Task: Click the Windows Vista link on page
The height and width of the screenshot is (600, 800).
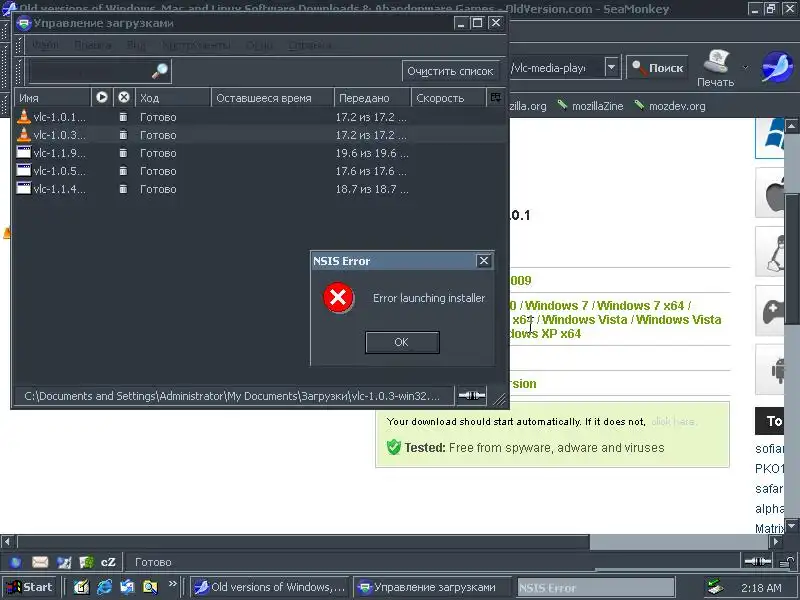Action: point(584,320)
